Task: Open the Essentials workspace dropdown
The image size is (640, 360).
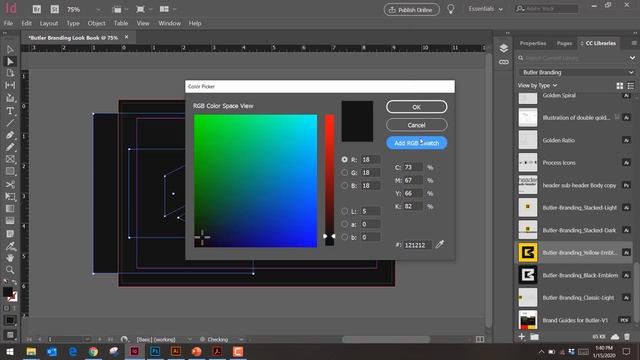Action: click(x=485, y=9)
